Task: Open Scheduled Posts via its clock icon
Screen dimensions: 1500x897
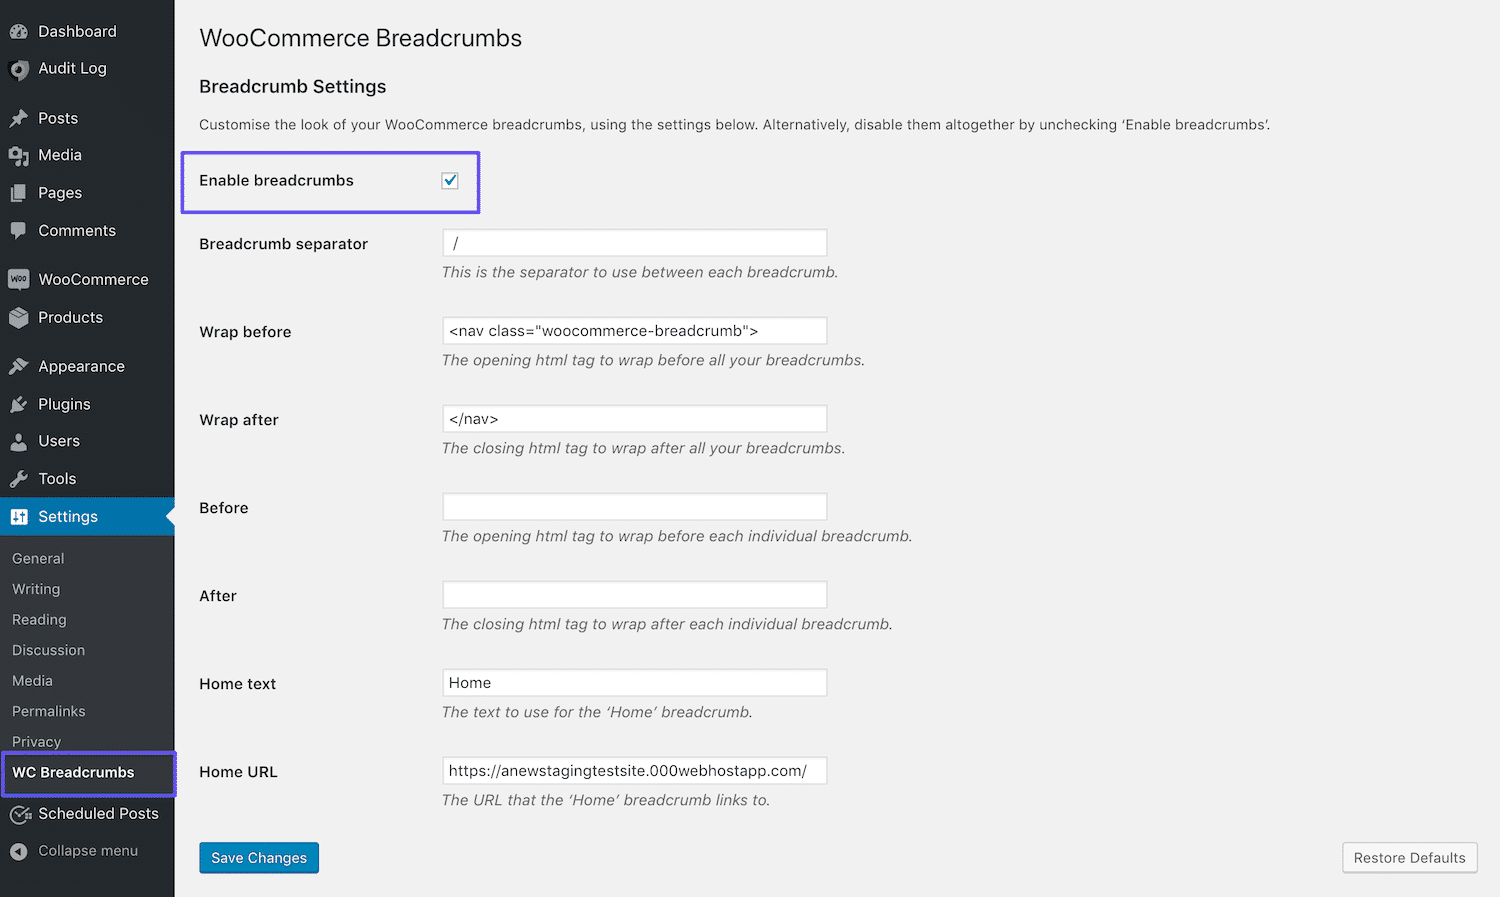Action: 19,814
